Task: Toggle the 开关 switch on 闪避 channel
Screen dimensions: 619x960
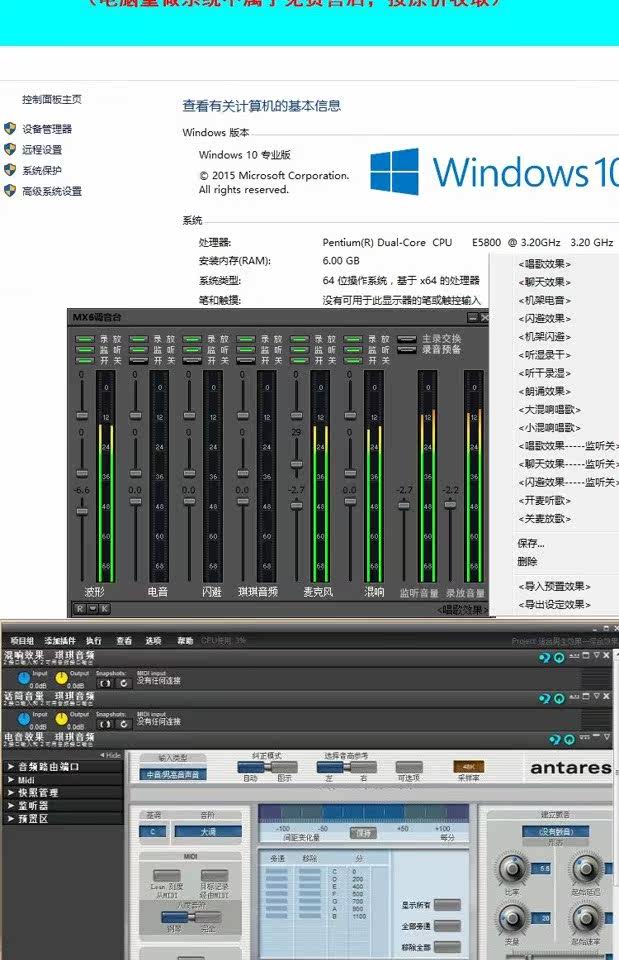Action: tap(192, 361)
